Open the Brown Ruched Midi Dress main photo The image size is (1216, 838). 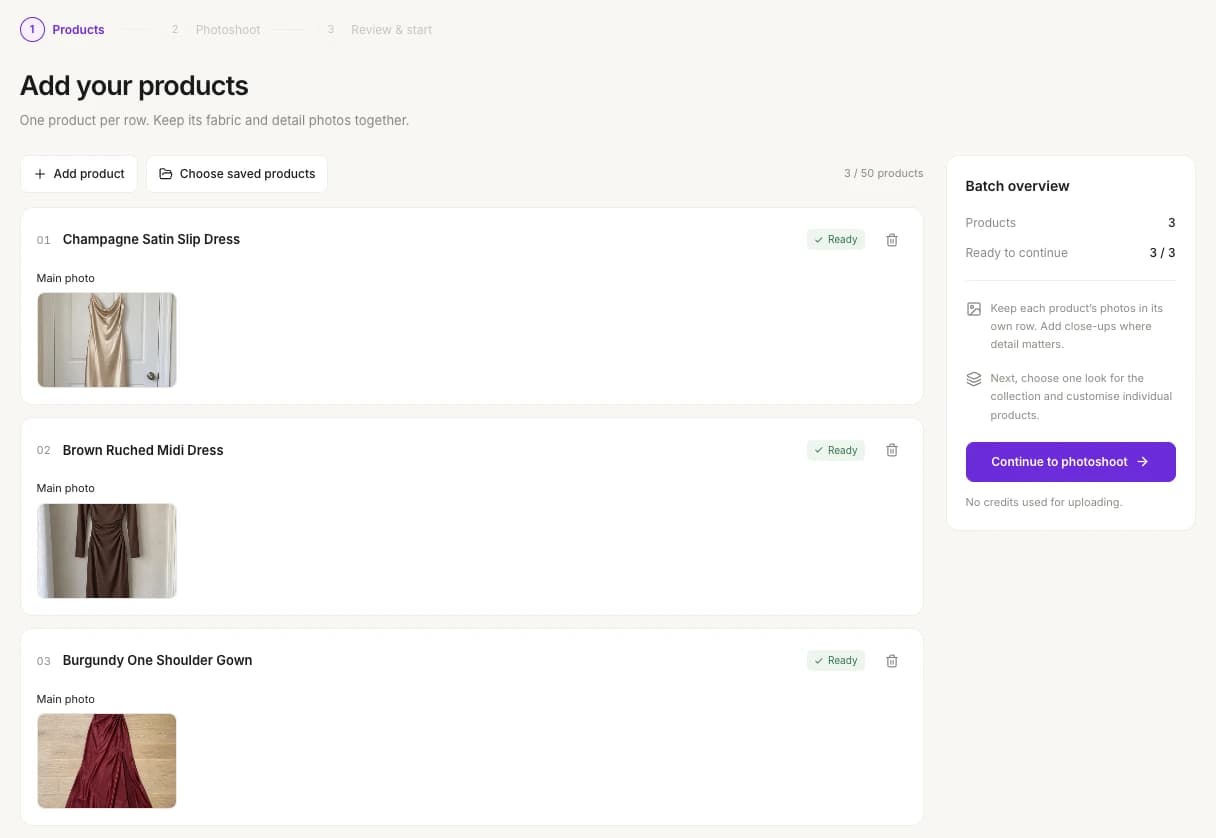point(107,551)
